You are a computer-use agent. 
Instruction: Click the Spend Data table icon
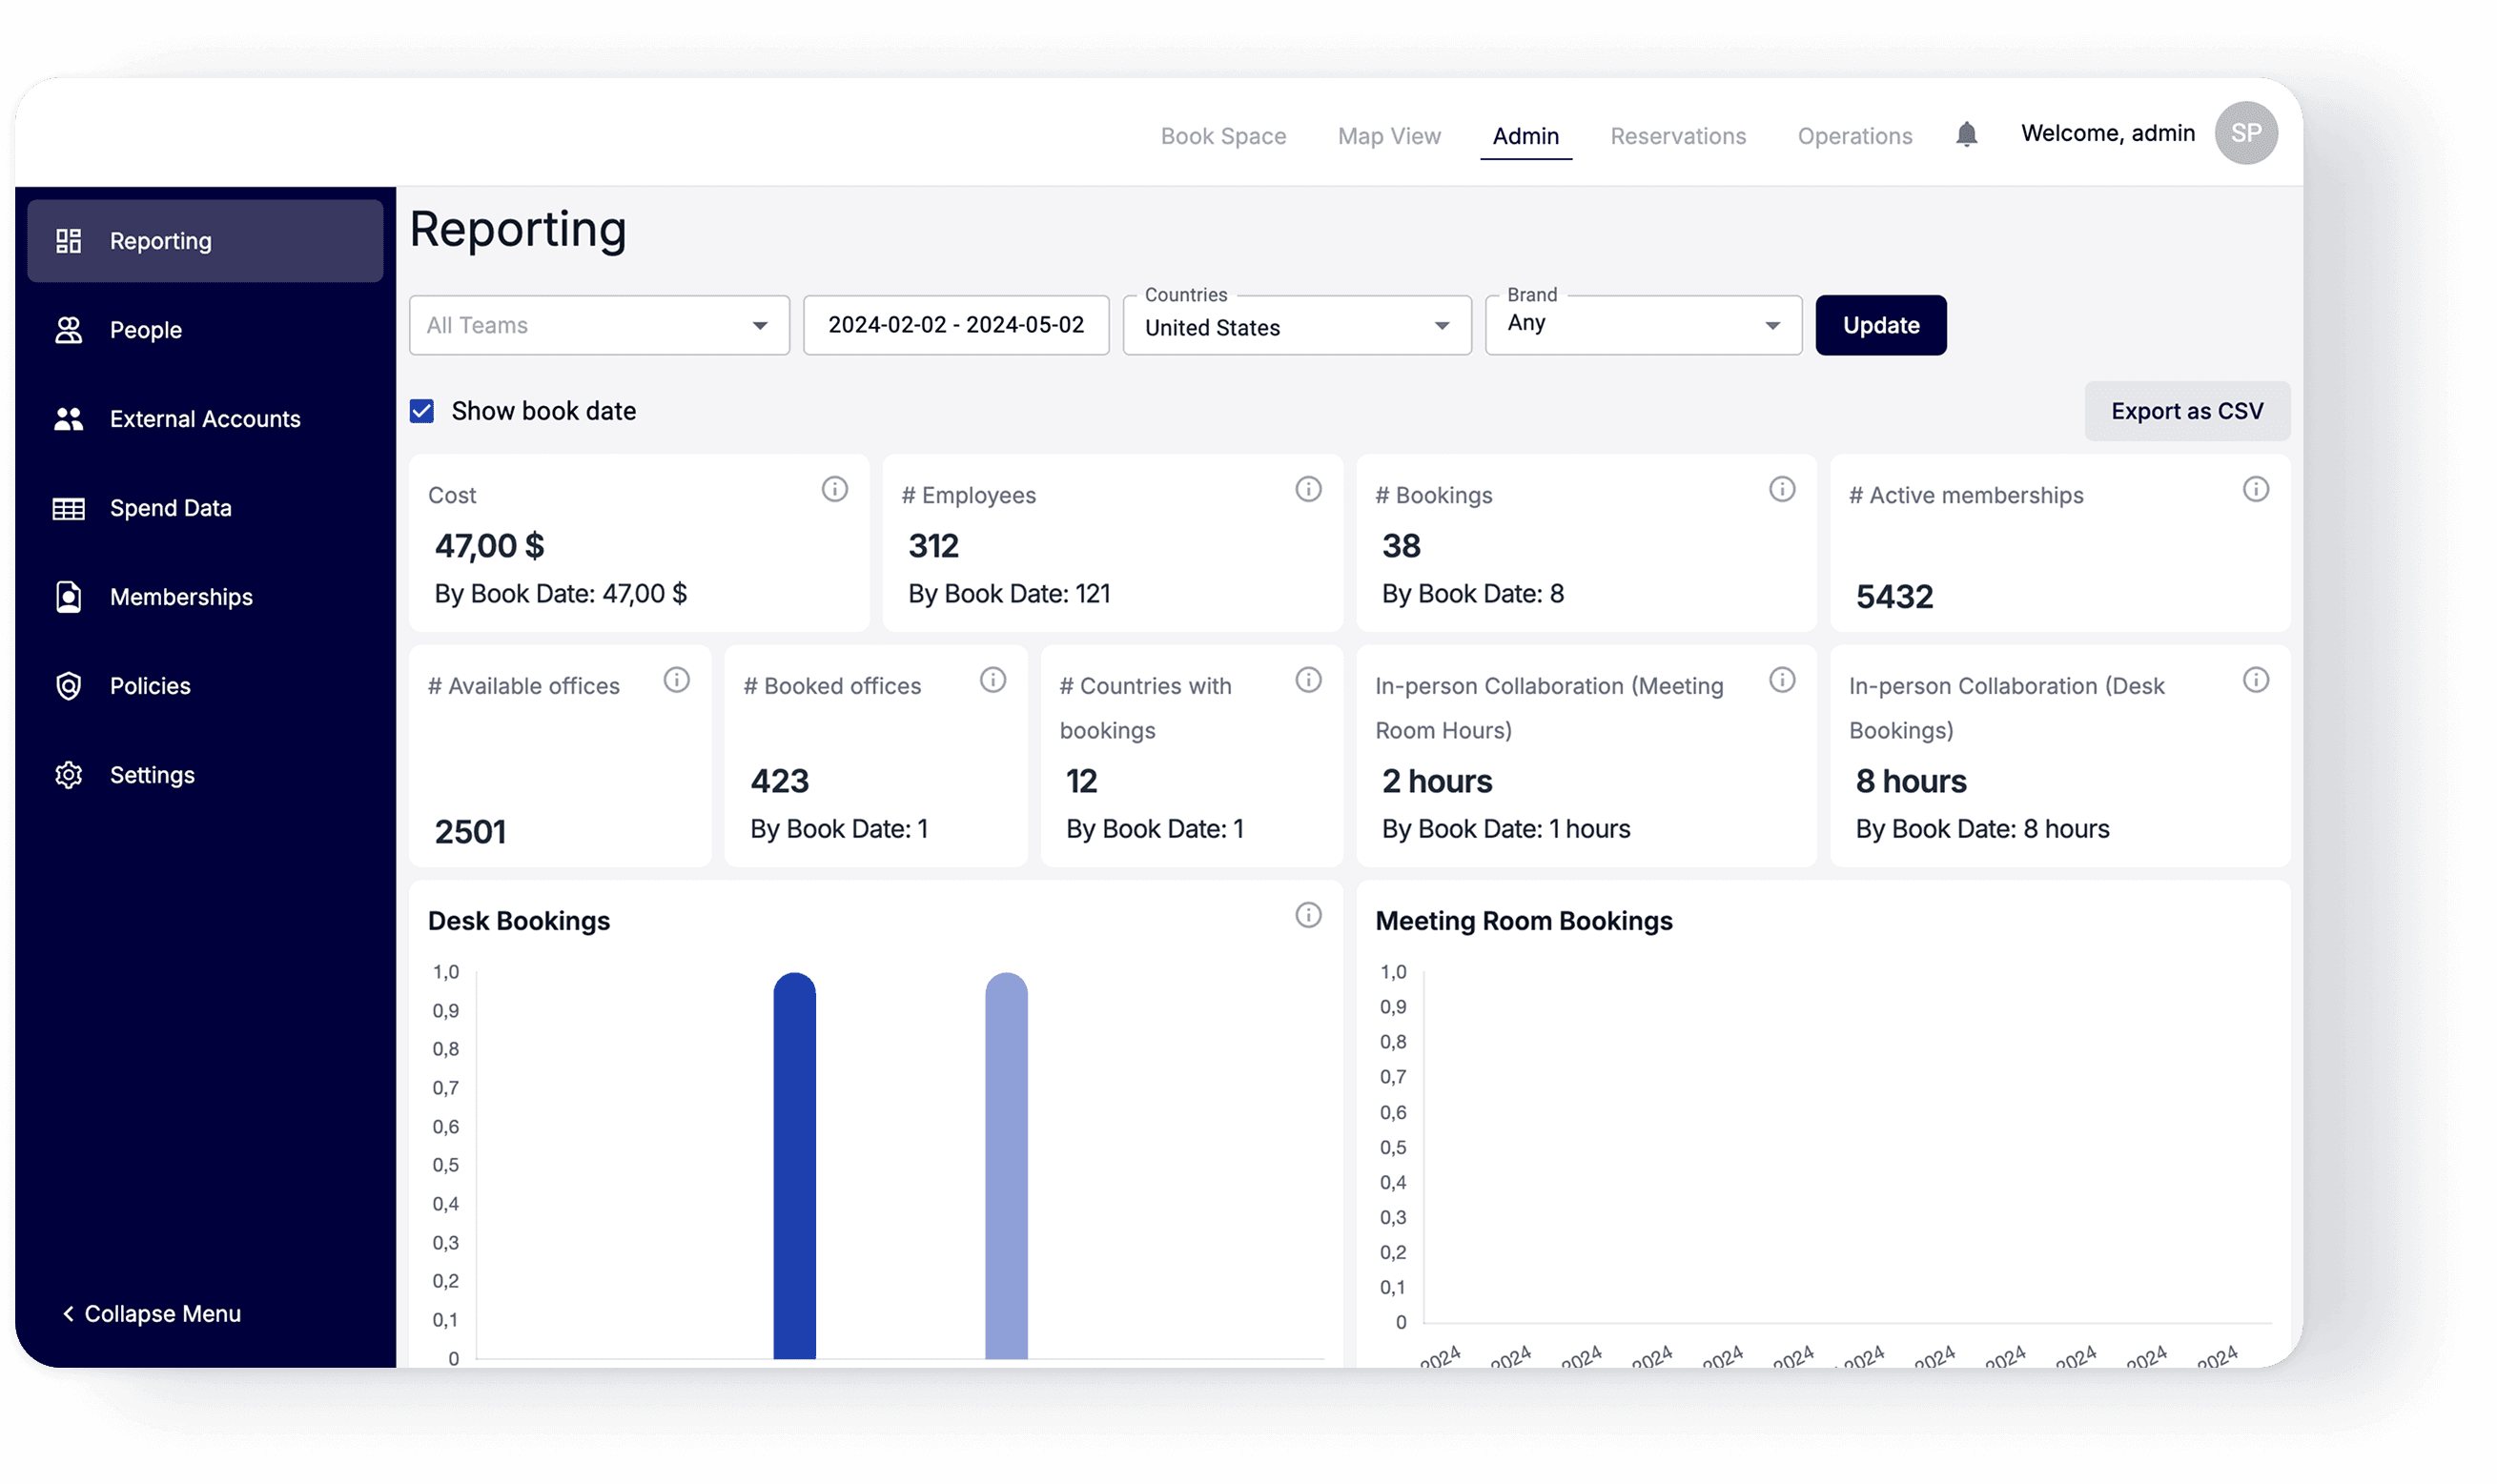pyautogui.click(x=68, y=508)
